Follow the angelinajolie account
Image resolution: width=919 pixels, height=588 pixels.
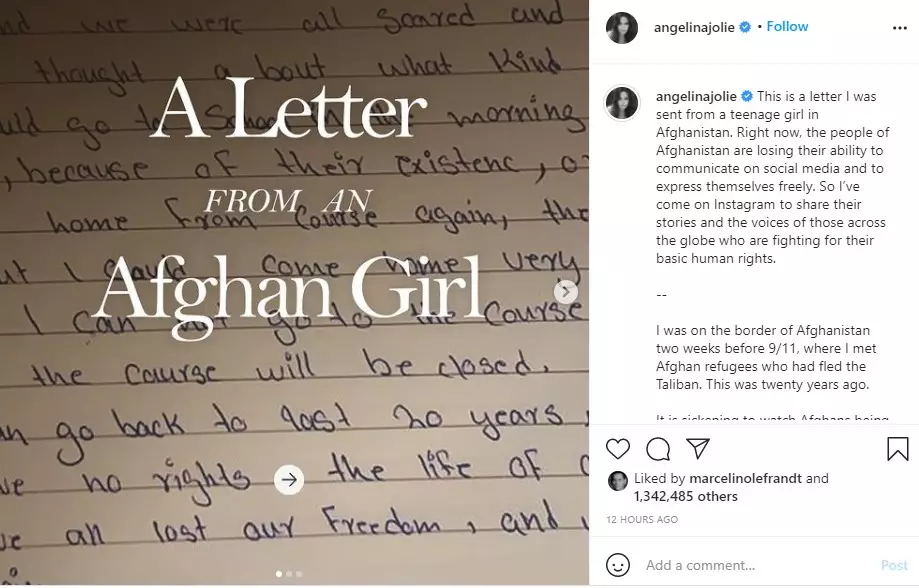point(787,27)
